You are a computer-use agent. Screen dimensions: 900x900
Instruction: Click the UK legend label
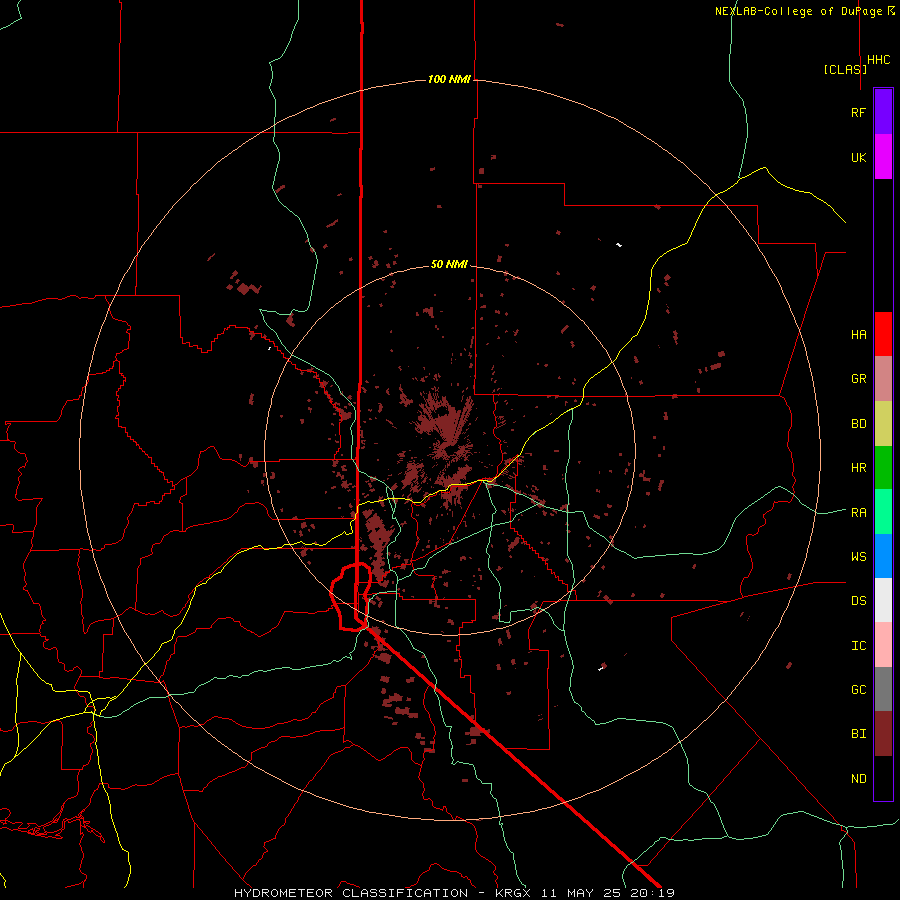(858, 157)
